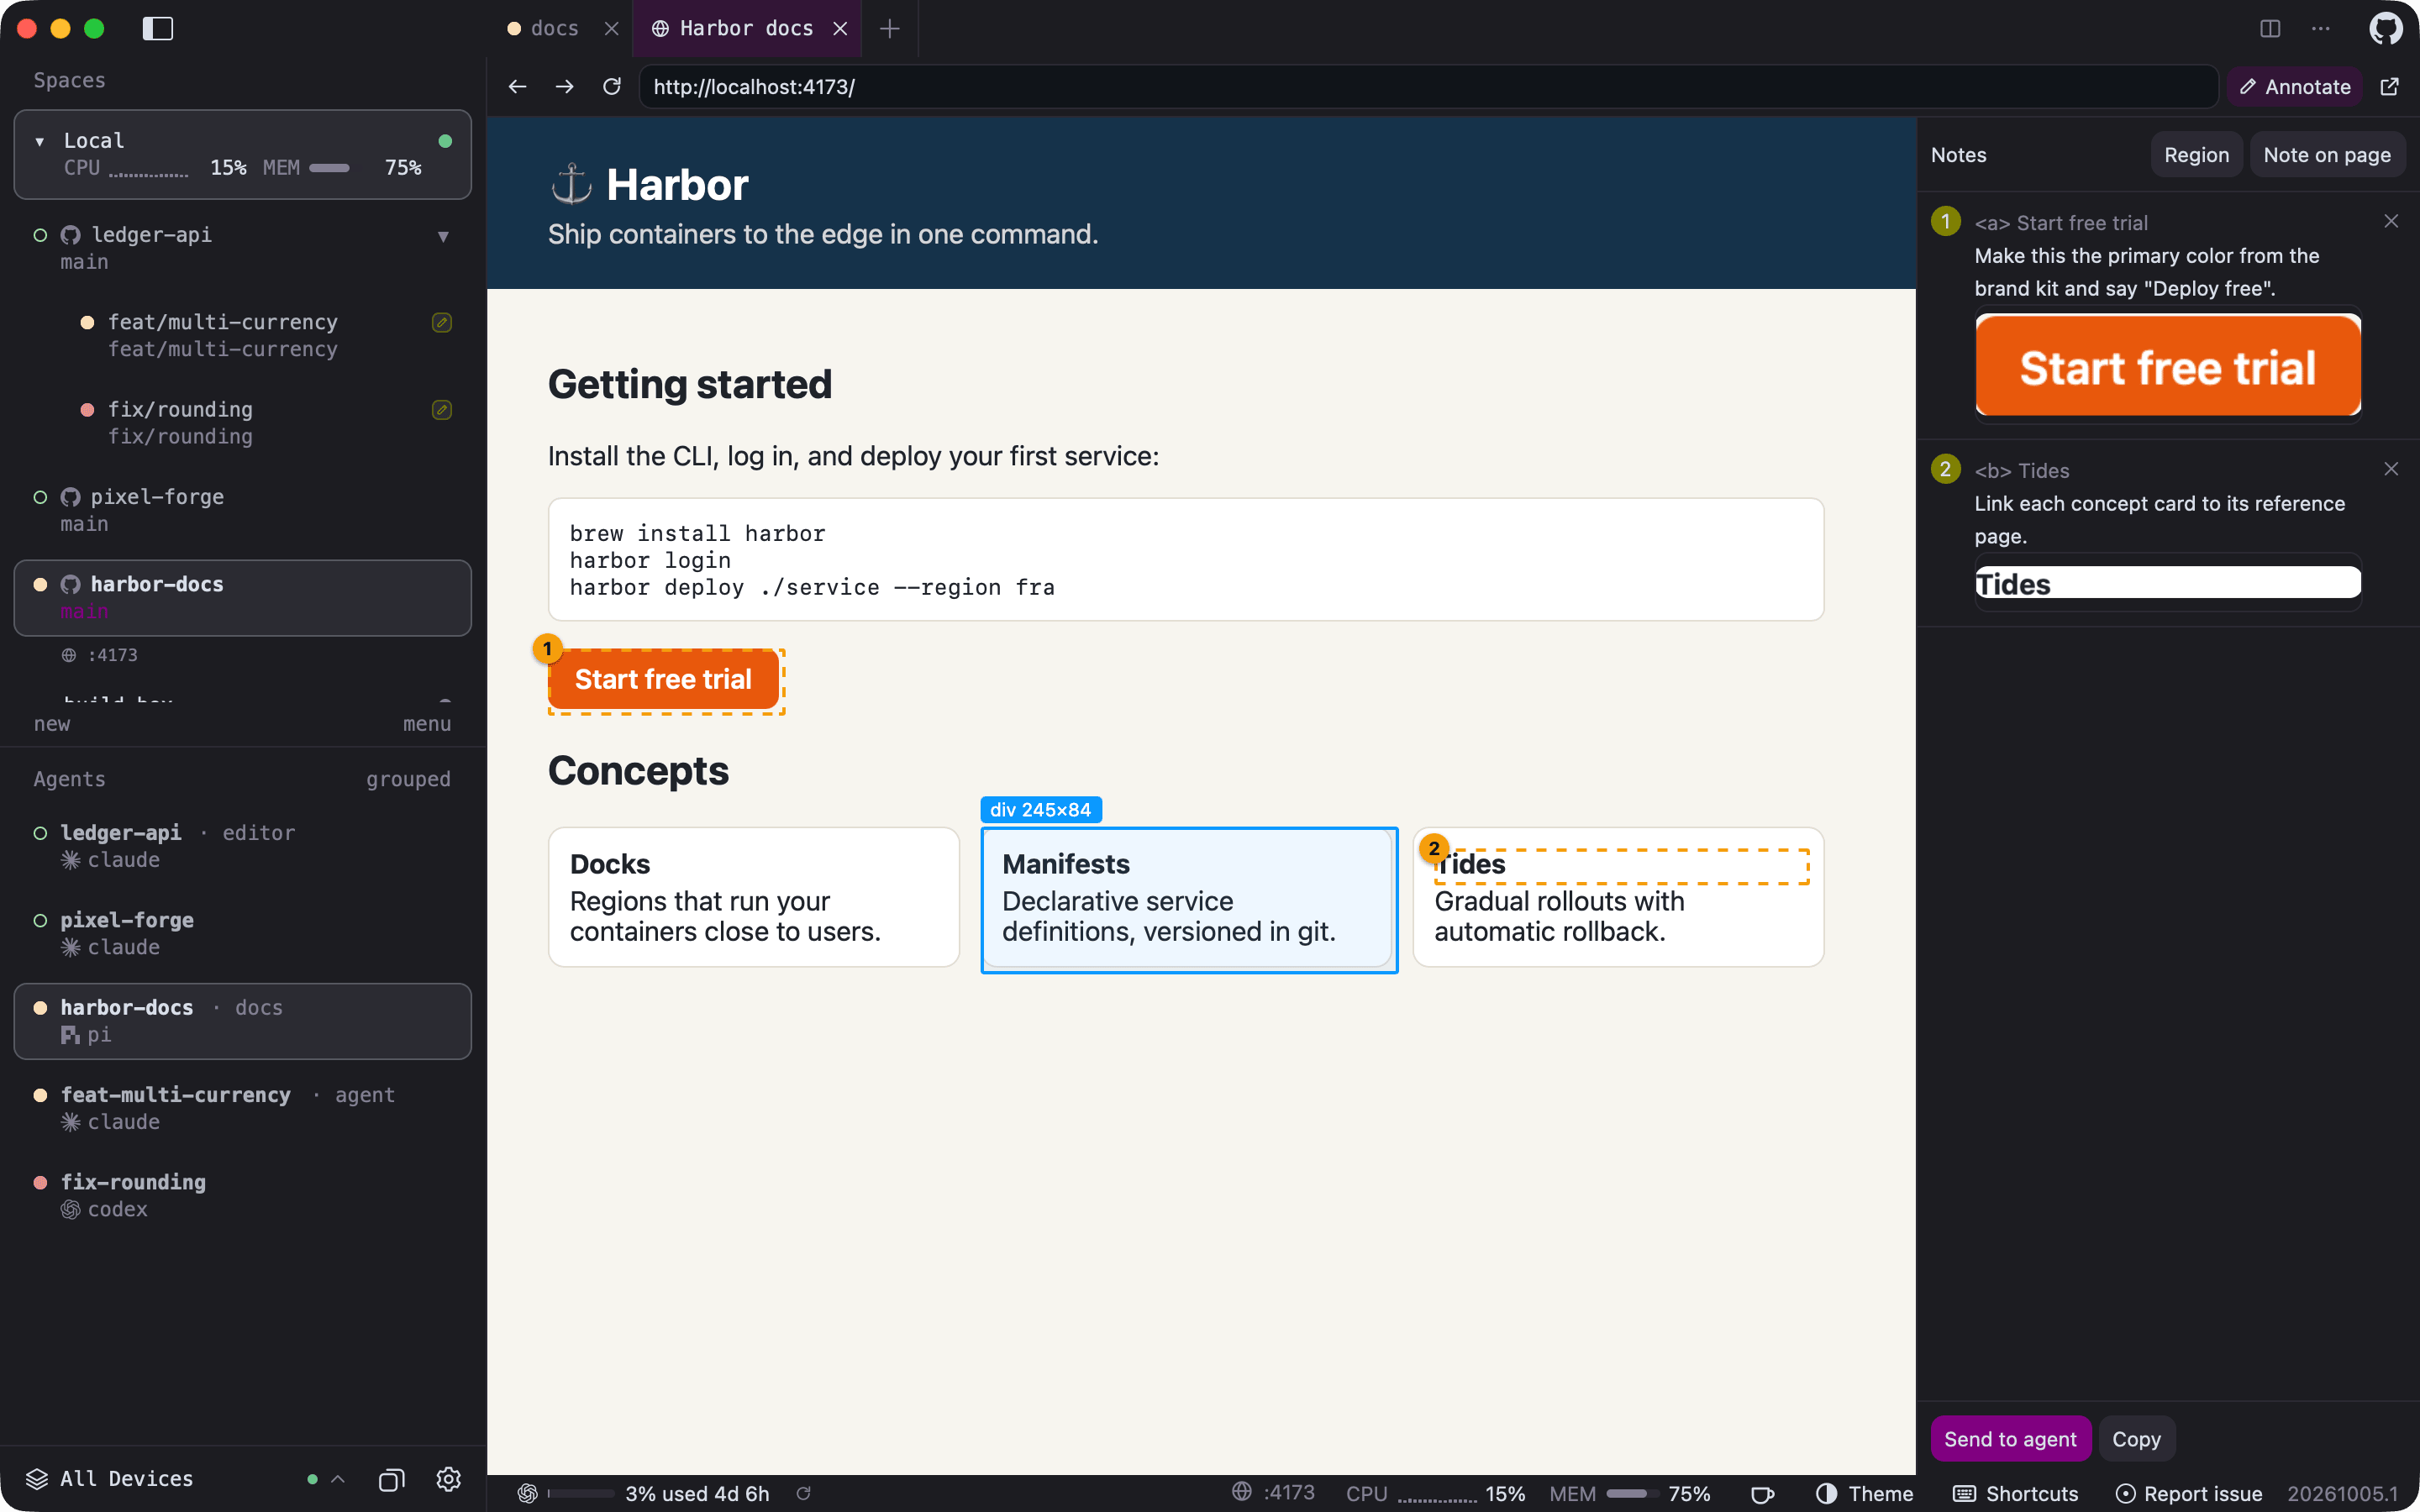Select the Manifests concept card

1189,899
